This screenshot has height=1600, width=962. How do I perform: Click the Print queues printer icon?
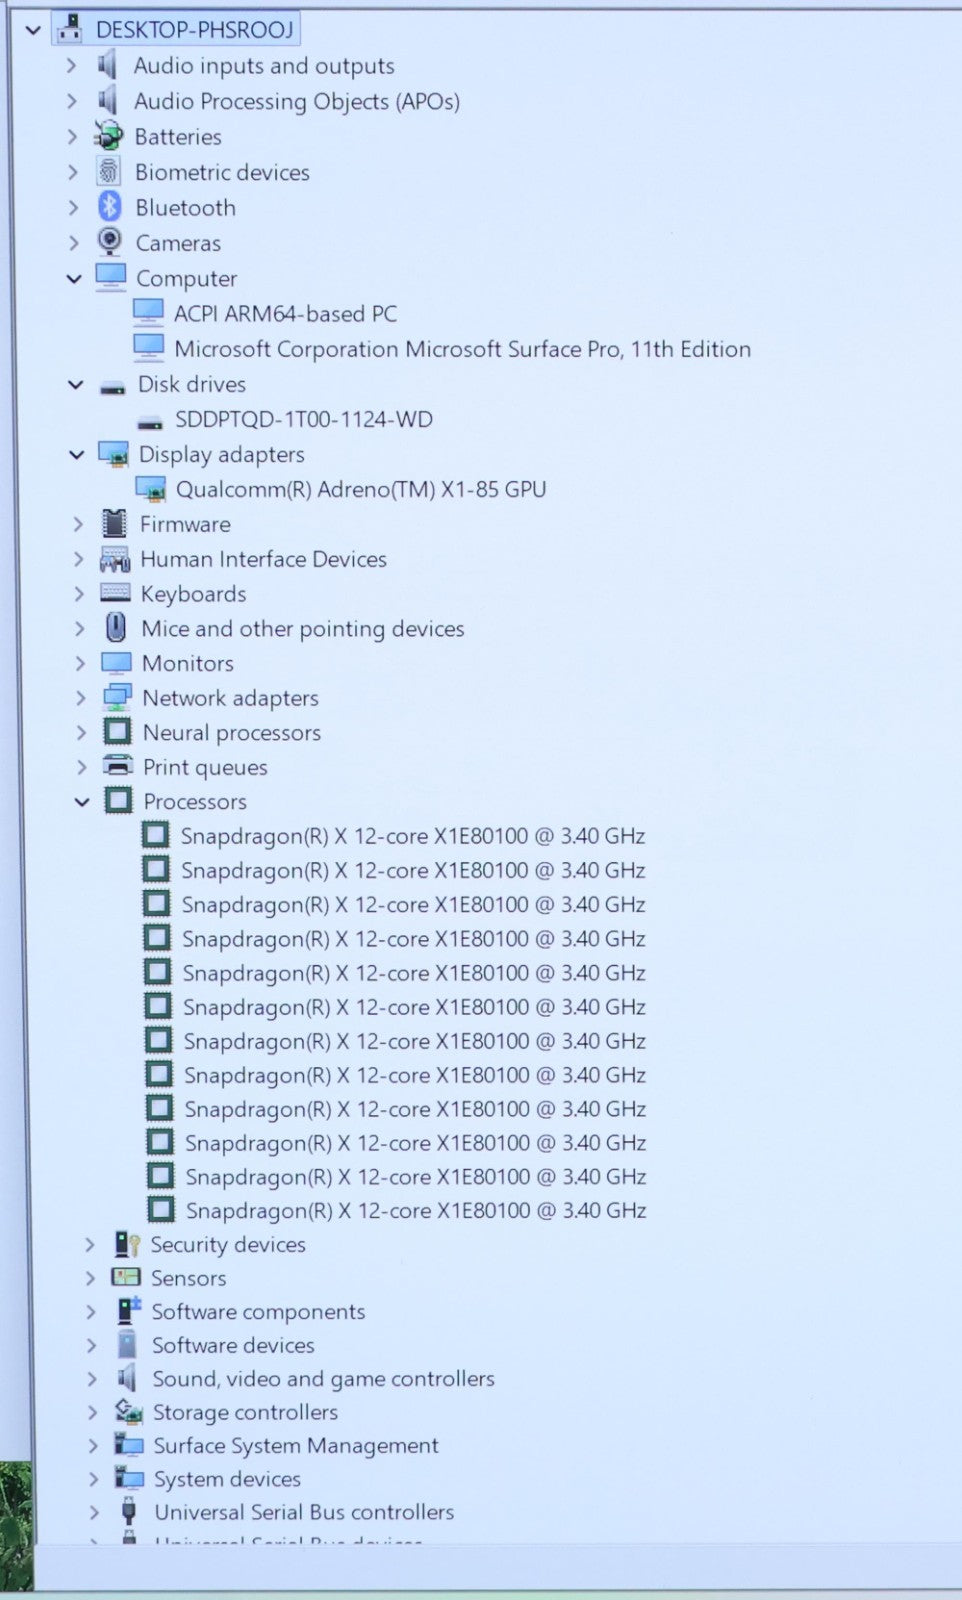click(117, 767)
